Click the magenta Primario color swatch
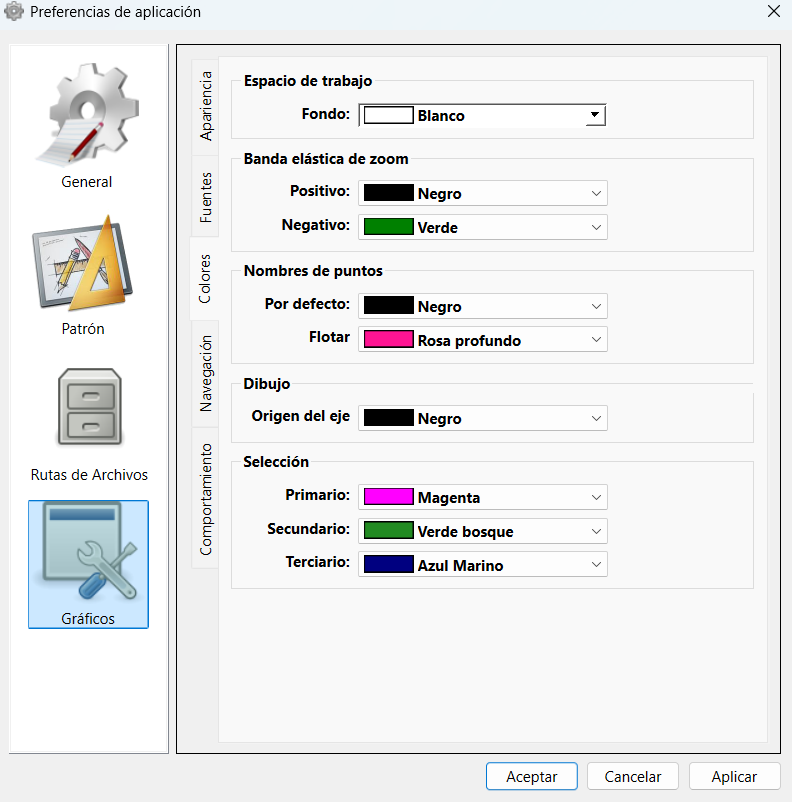 pyautogui.click(x=388, y=497)
